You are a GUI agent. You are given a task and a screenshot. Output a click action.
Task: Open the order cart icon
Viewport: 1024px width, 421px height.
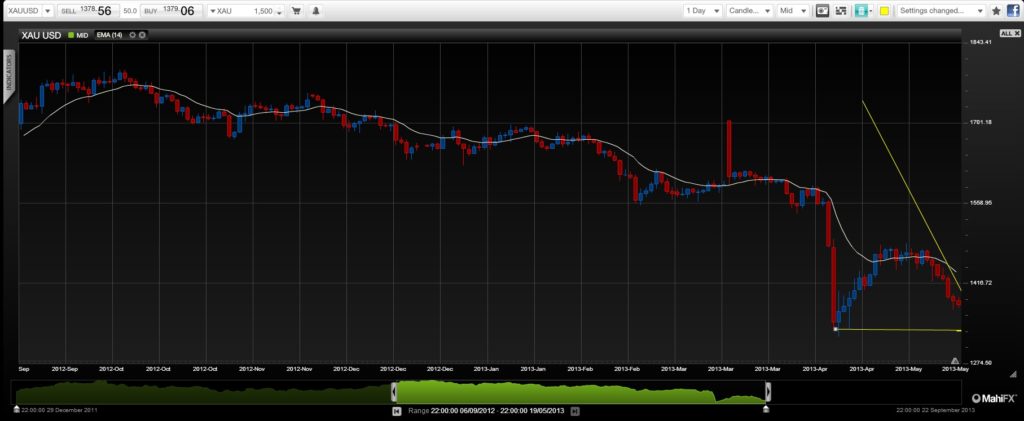[296, 10]
